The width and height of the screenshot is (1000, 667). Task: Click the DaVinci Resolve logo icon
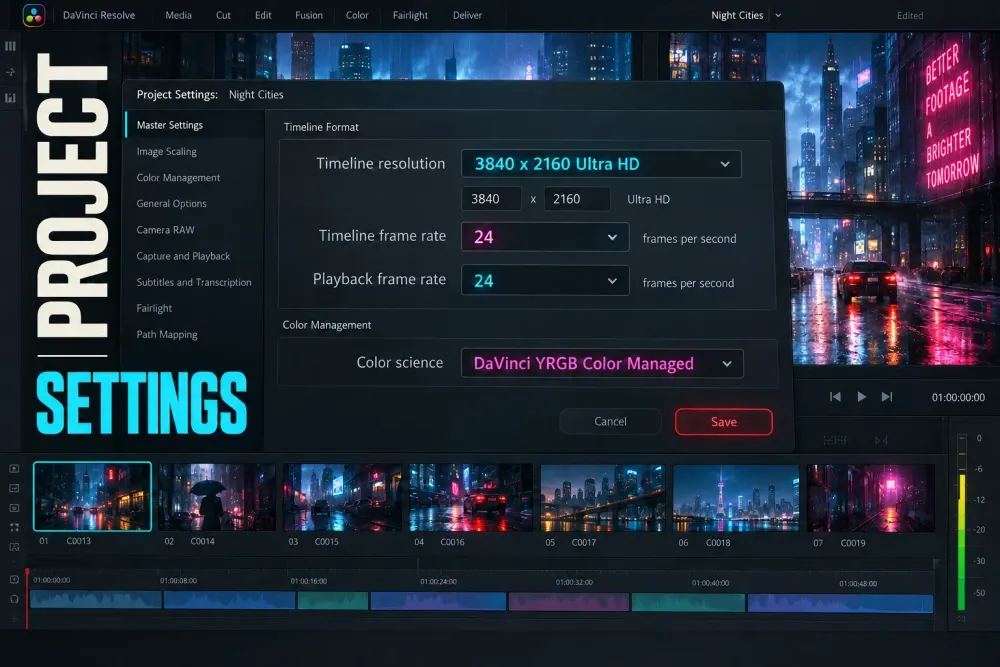pyautogui.click(x=34, y=15)
